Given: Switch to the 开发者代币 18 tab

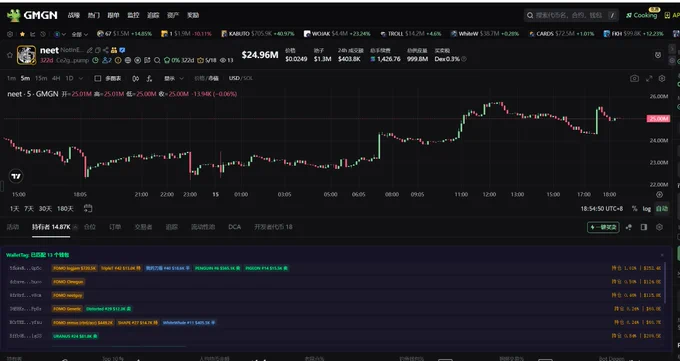Looking at the screenshot, I should tap(273, 227).
